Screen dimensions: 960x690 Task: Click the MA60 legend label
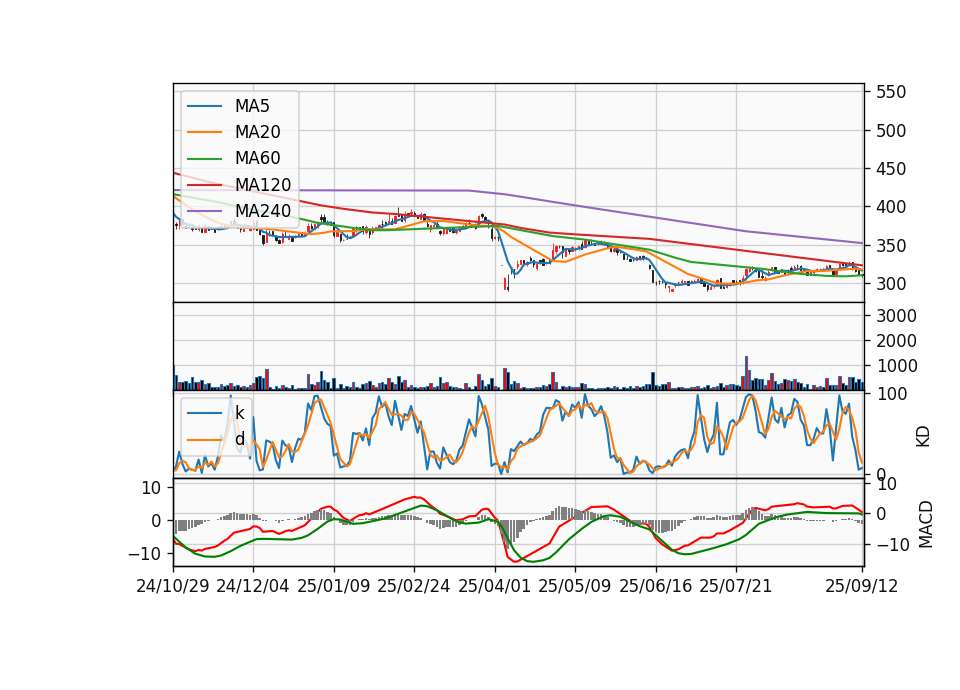[257, 159]
